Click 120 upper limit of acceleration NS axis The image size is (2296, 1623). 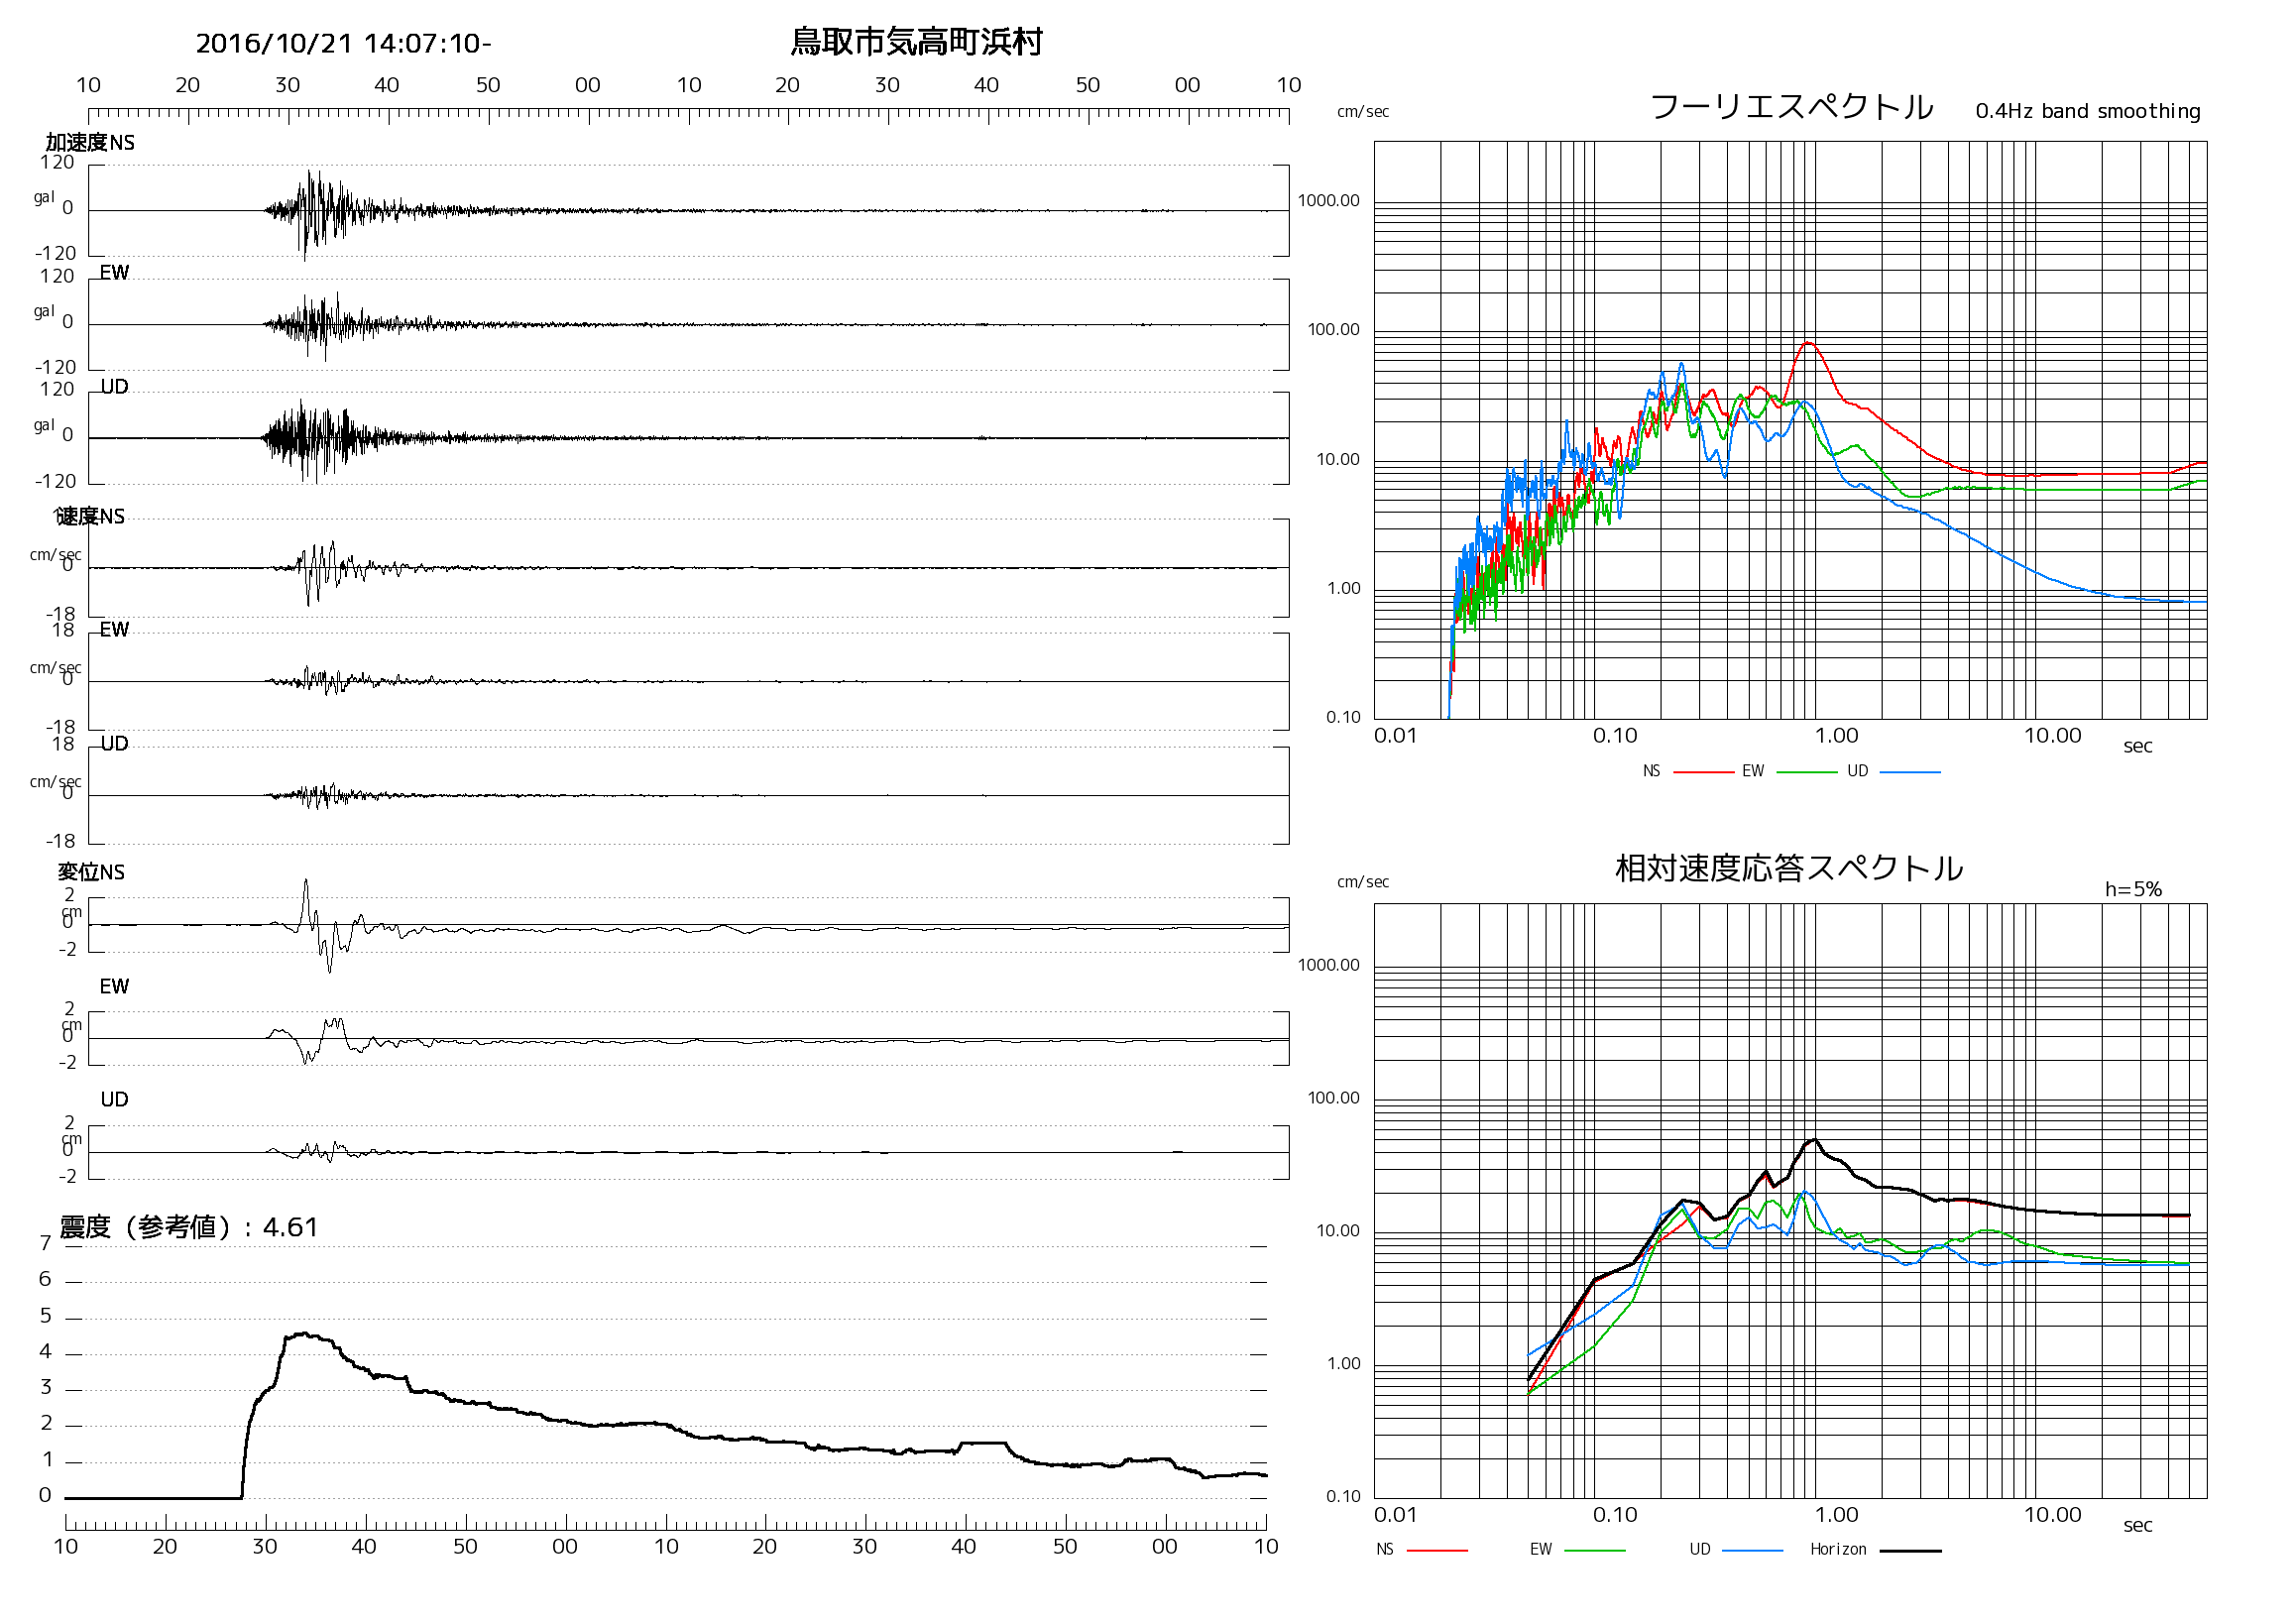57,163
